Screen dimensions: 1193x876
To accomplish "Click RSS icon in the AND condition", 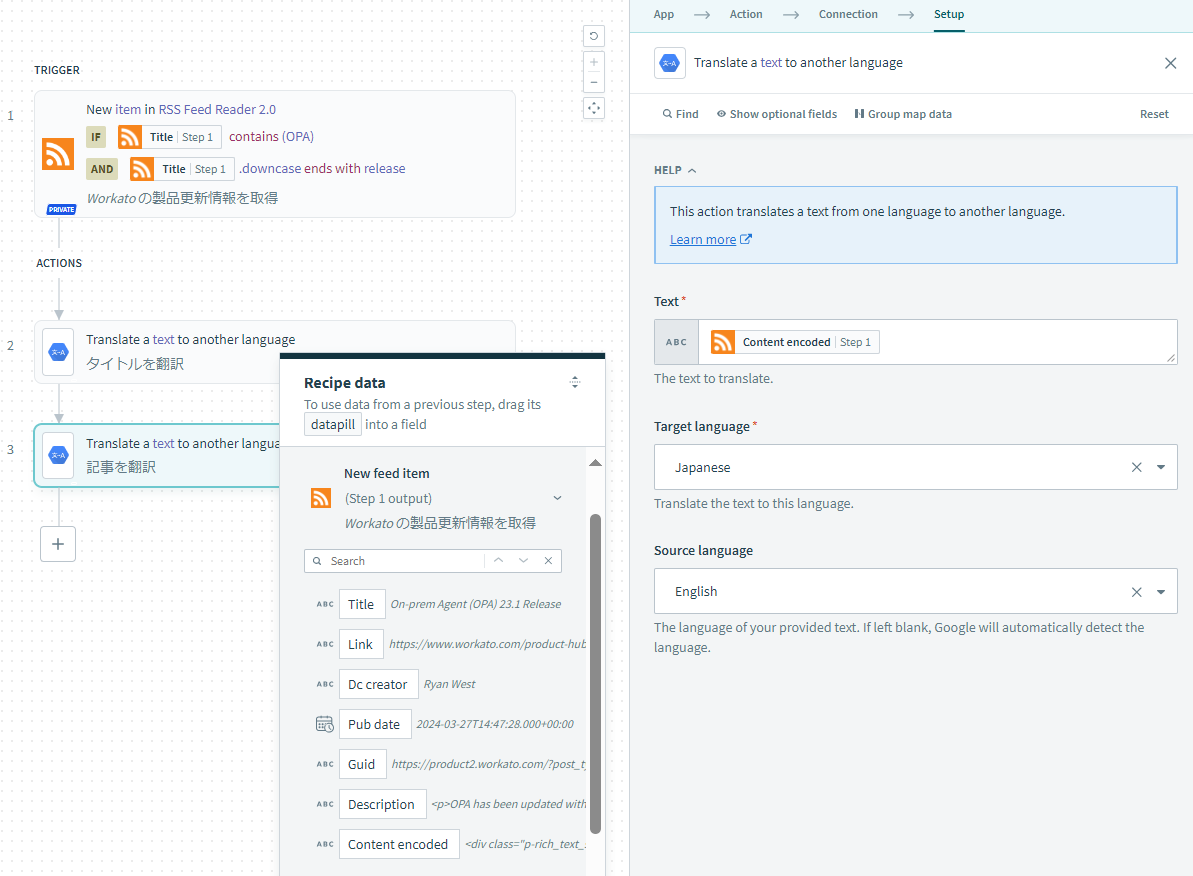I will tap(142, 169).
